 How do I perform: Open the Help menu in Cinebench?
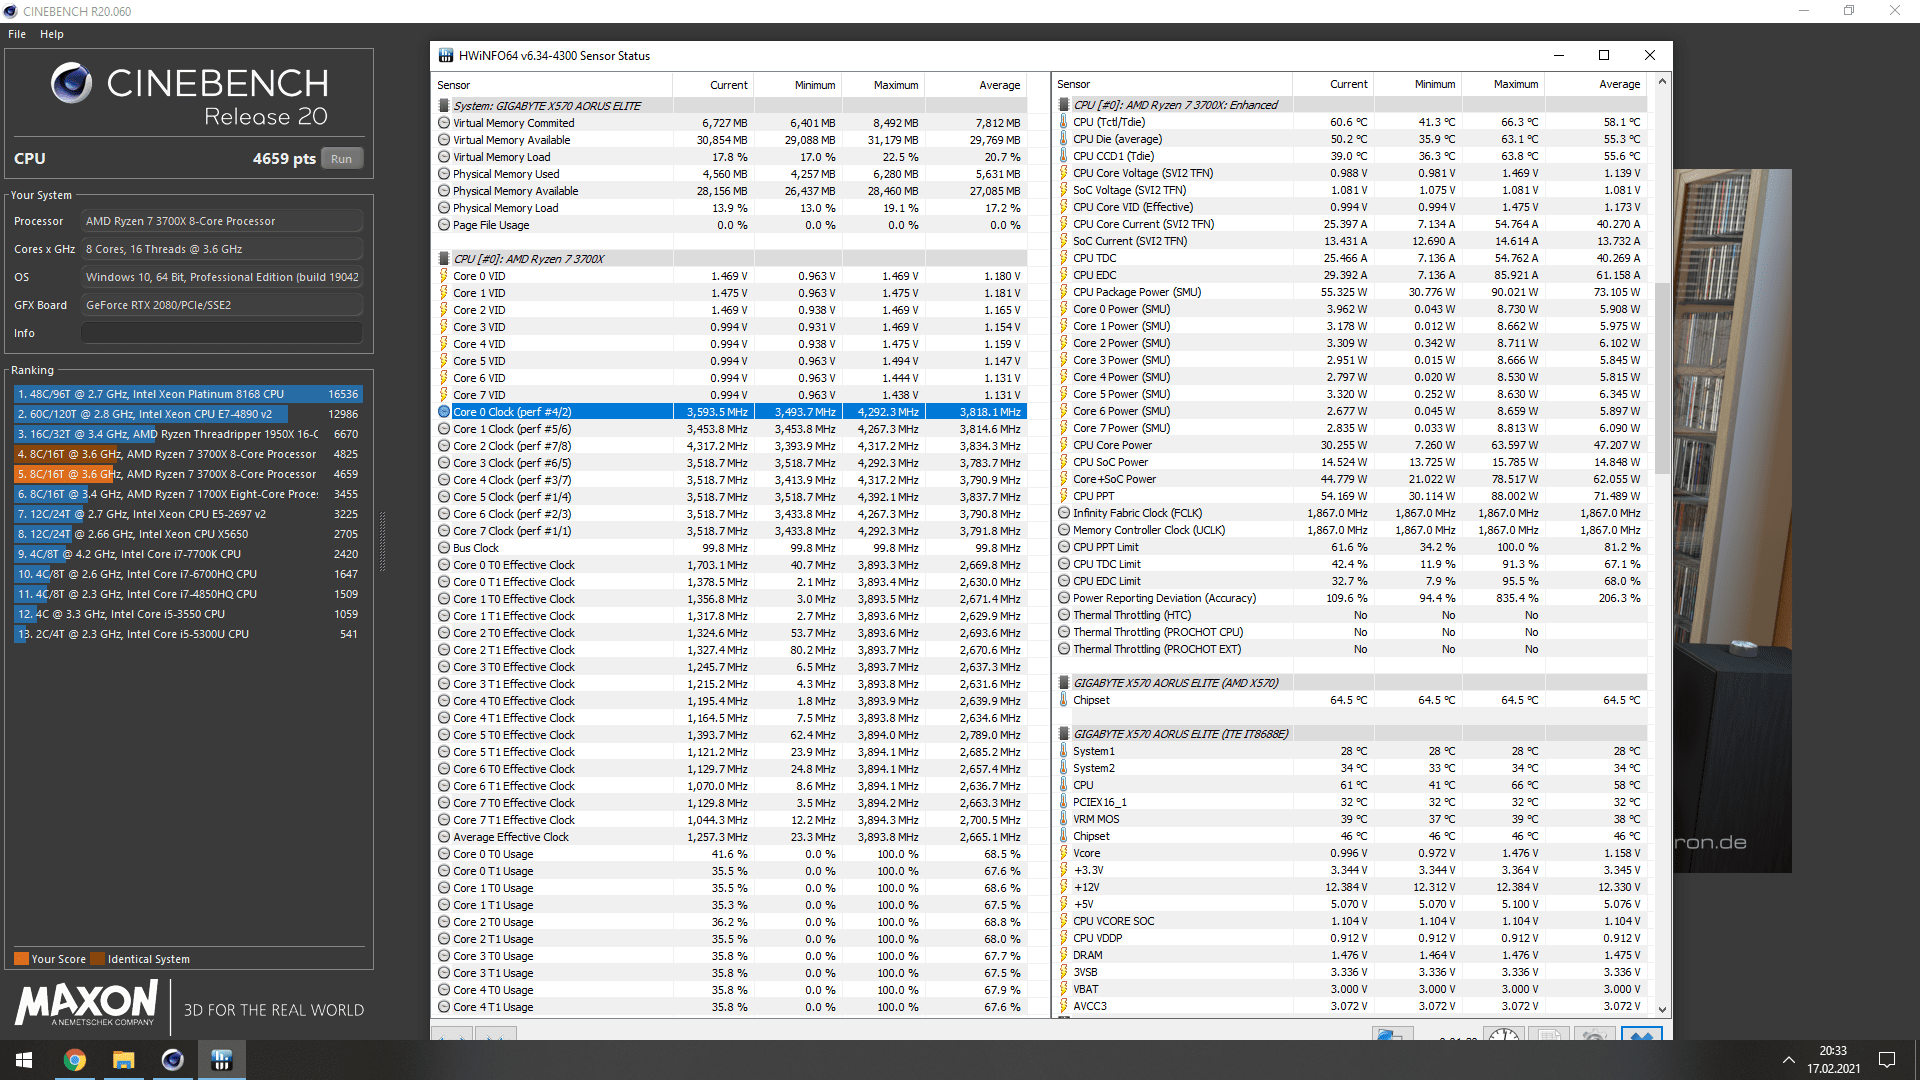52,34
